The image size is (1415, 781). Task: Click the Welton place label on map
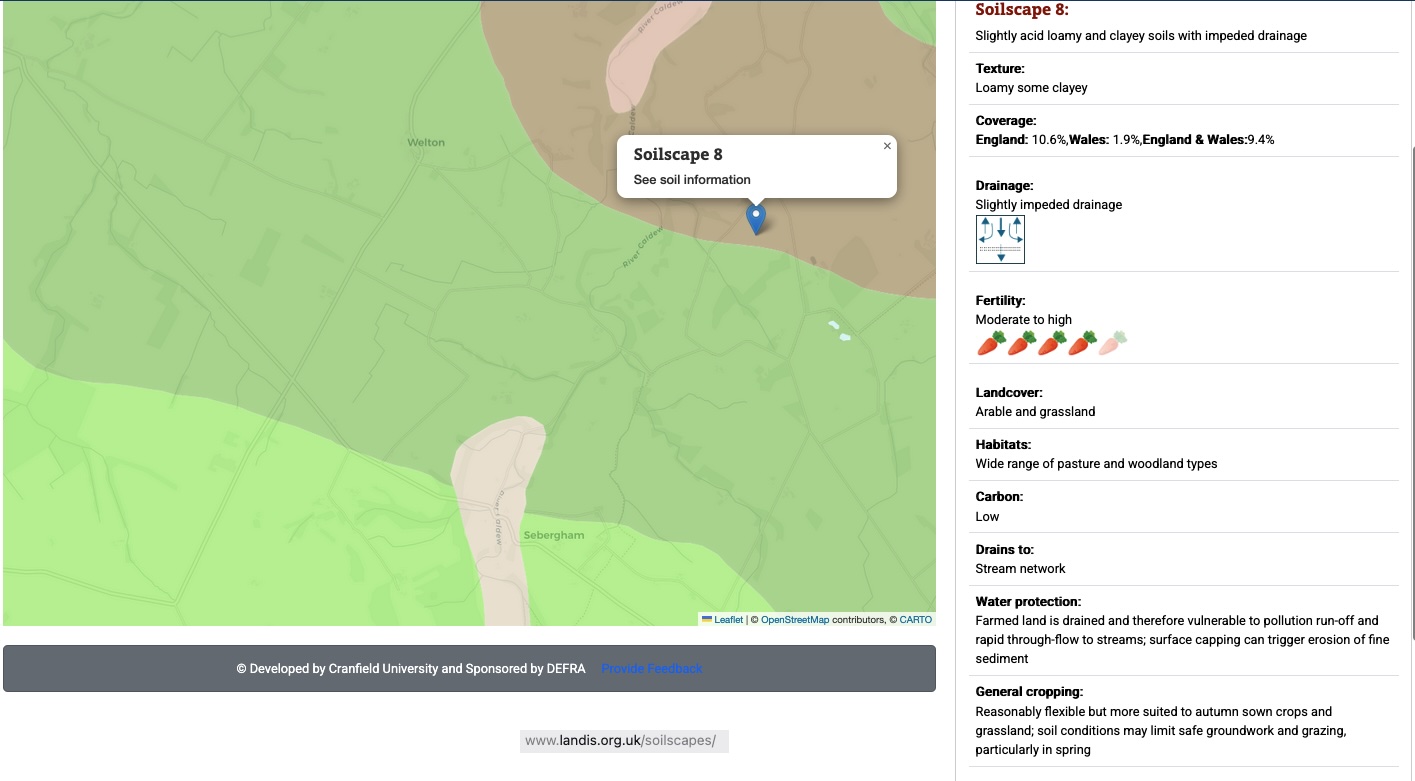[426, 143]
